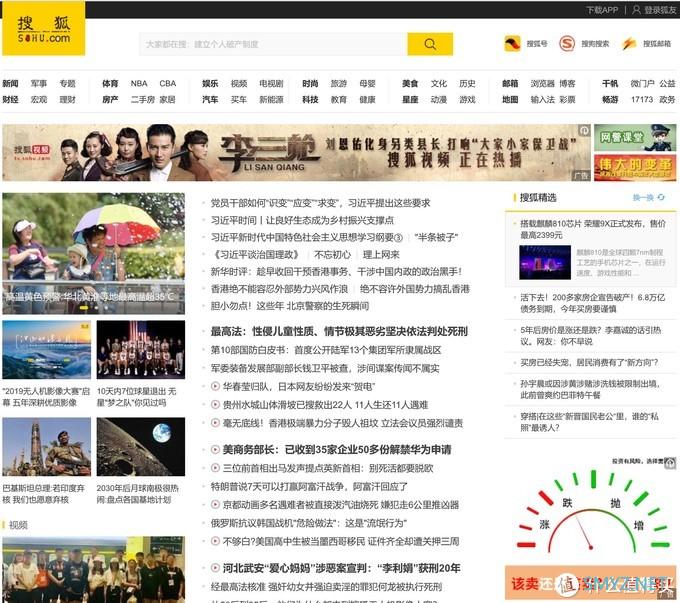680x603 pixels.
Task: Open the 科技 navigation category
Action: point(310,99)
